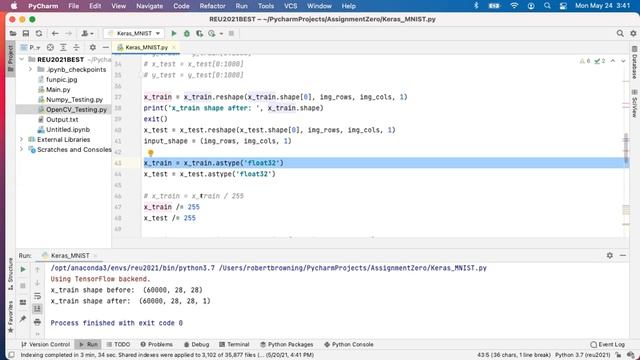Screen dimensions: 640x360
Task: Select Numpy_Testing.py in project tree
Action: coord(74,100)
